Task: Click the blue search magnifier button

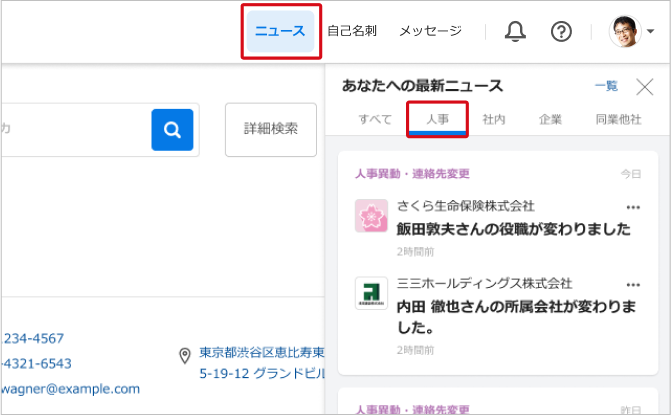Action: coord(172,130)
